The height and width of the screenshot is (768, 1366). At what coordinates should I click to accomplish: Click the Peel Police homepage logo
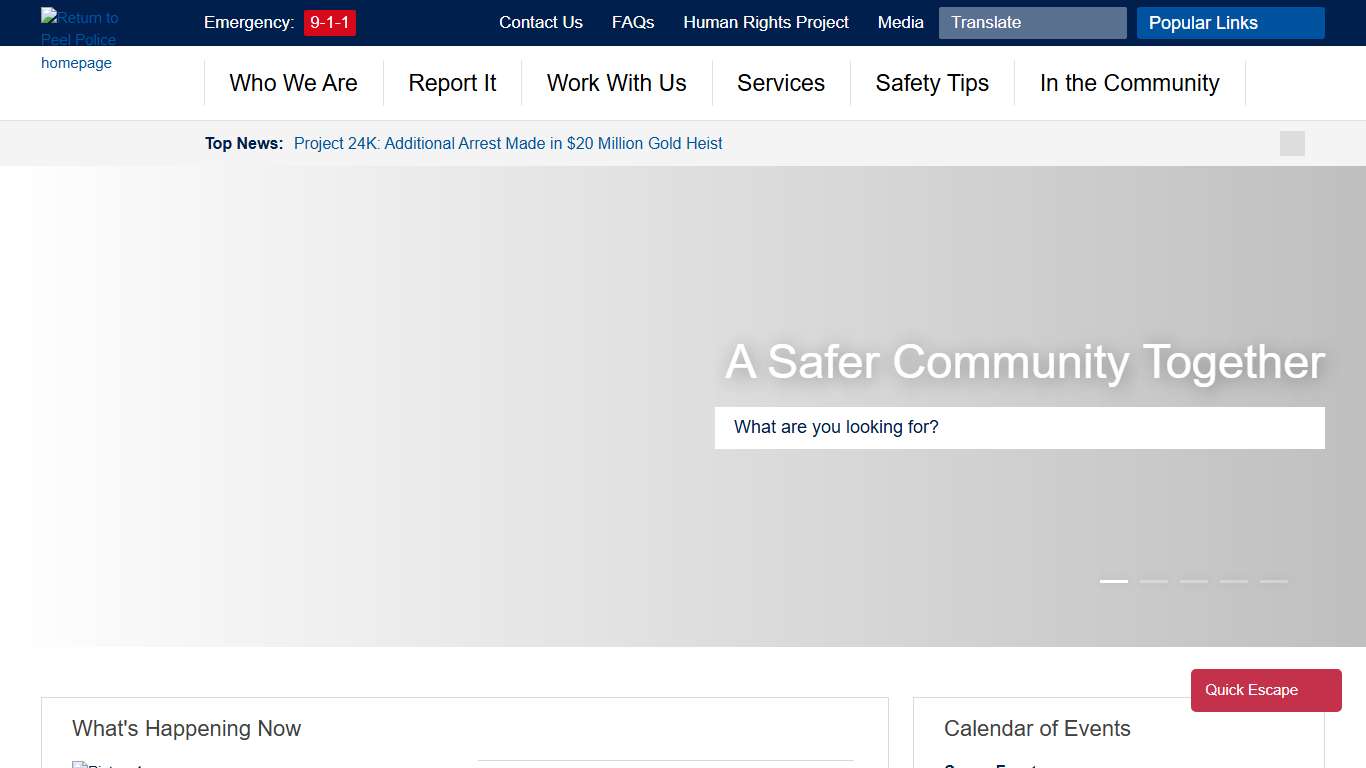(79, 40)
